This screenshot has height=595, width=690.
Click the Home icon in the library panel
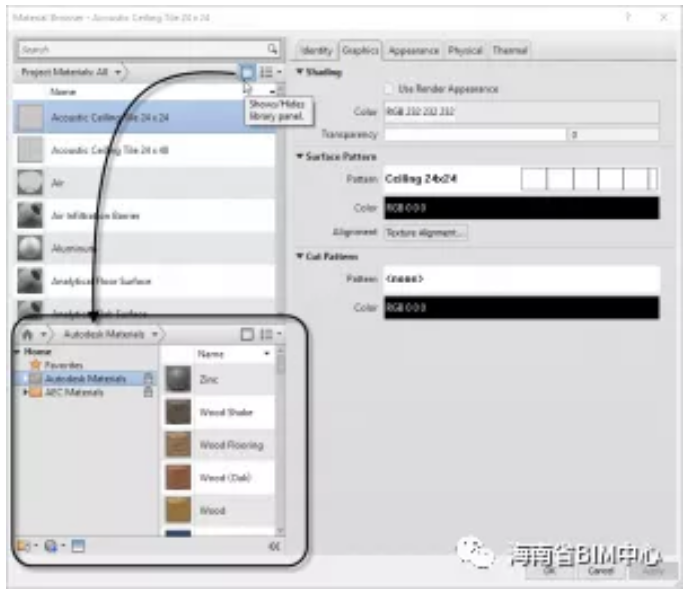coord(27,335)
